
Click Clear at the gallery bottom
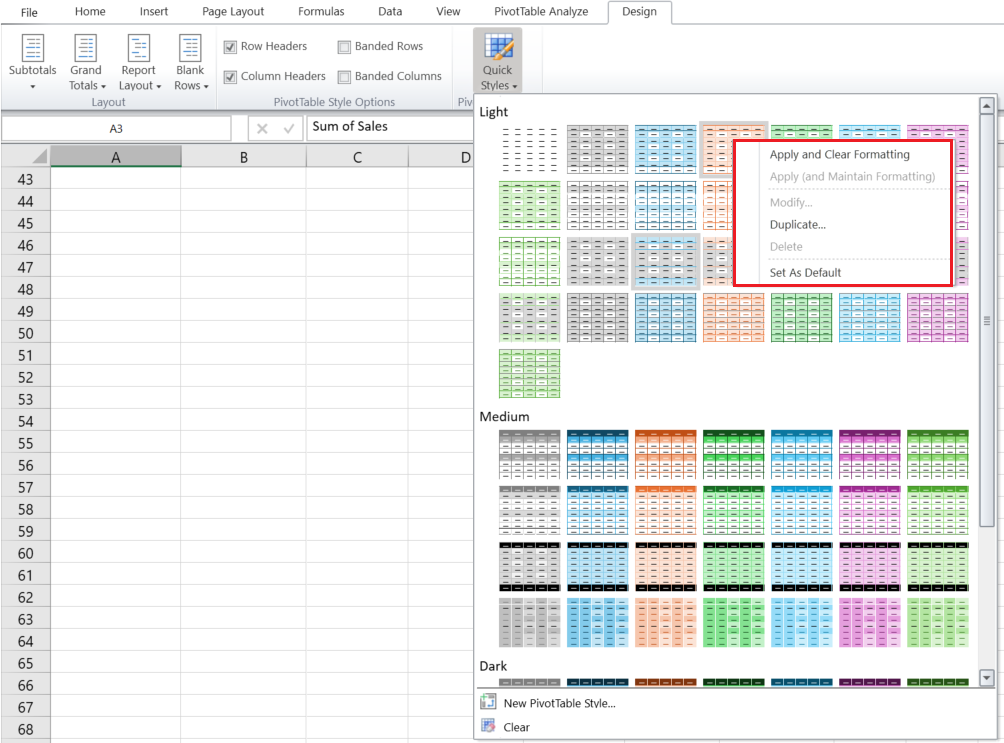click(516, 728)
